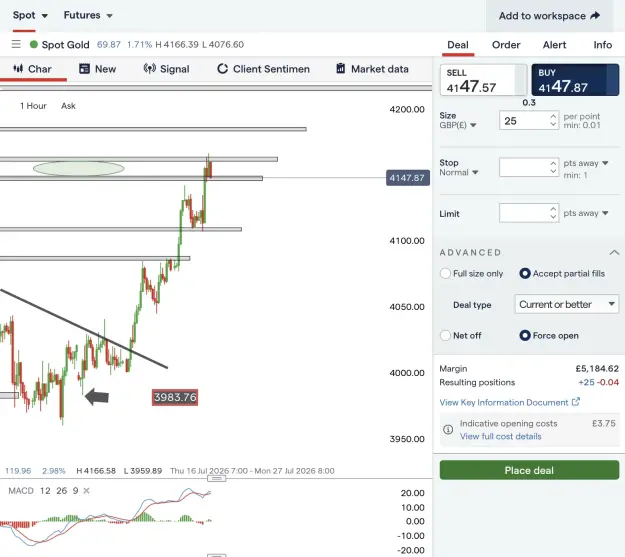This screenshot has width=625, height=557.
Task: Select Full size only radio option
Action: [x=445, y=274]
